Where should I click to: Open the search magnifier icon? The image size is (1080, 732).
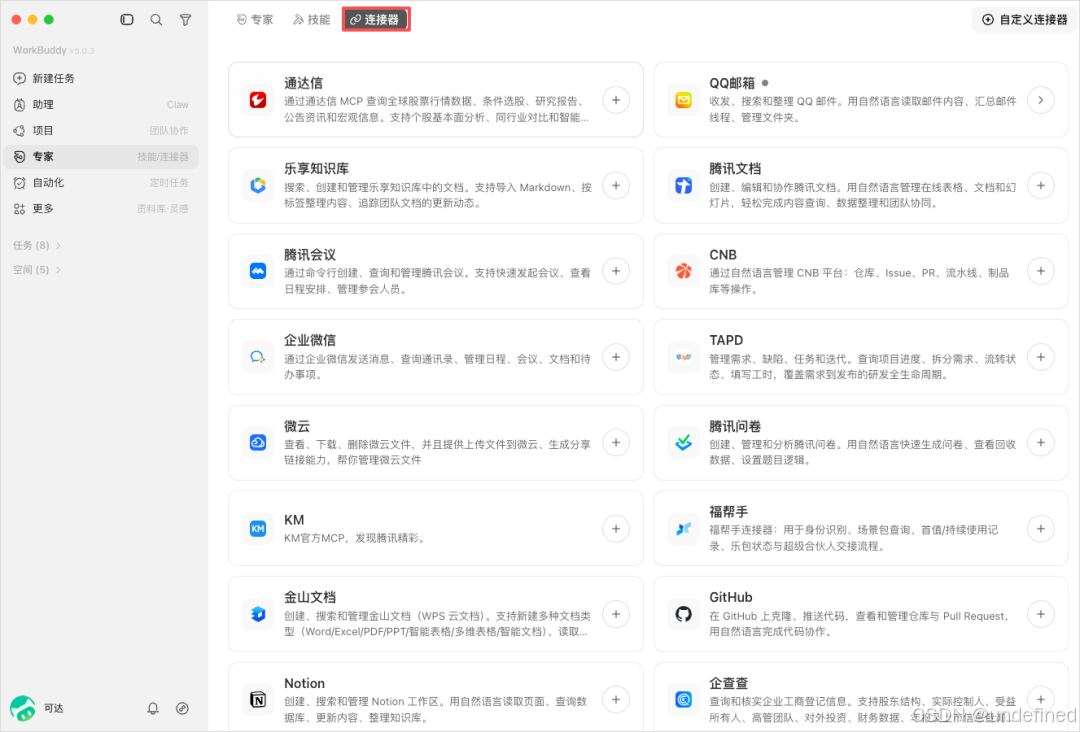156,19
